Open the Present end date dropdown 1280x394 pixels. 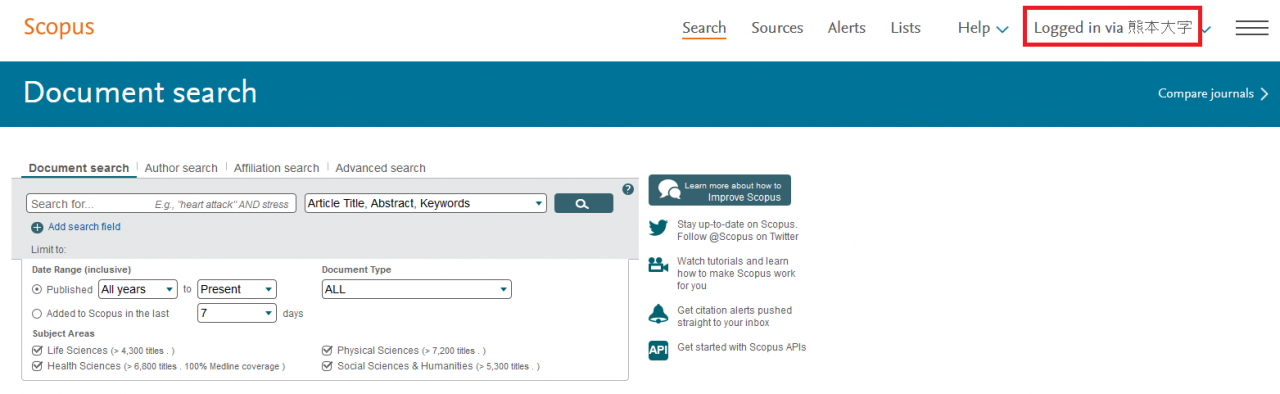pyautogui.click(x=237, y=289)
